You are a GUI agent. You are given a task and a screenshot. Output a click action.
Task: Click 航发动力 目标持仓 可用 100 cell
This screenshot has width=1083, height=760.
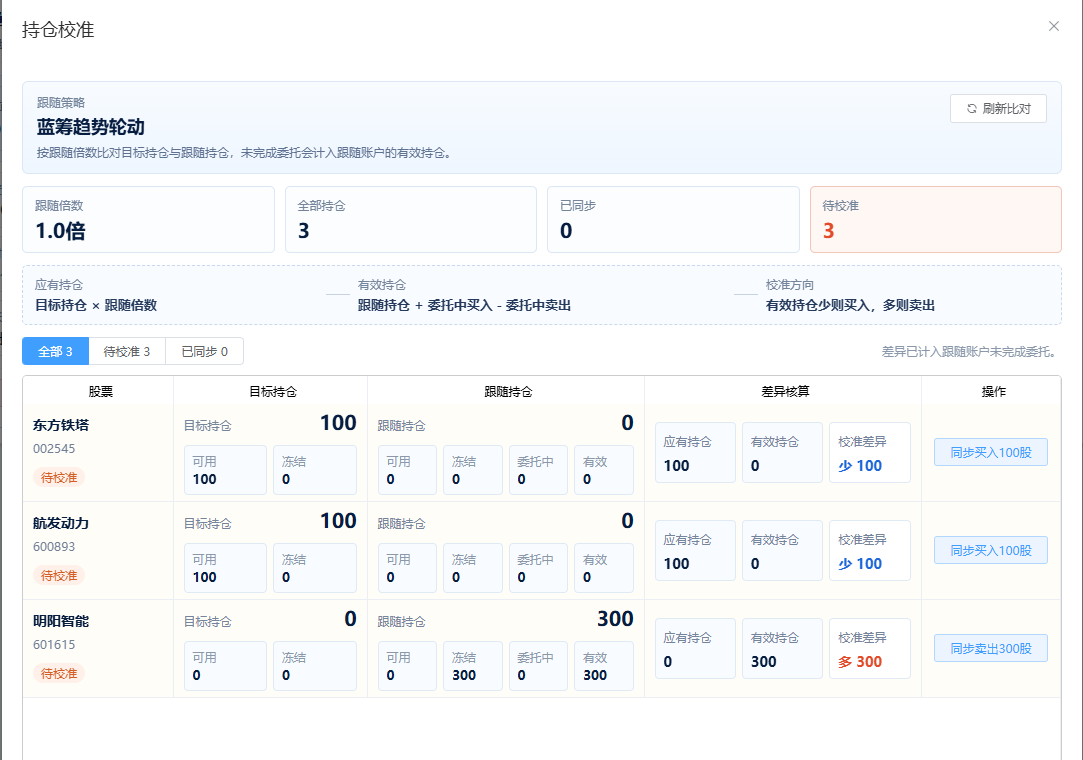click(225, 568)
